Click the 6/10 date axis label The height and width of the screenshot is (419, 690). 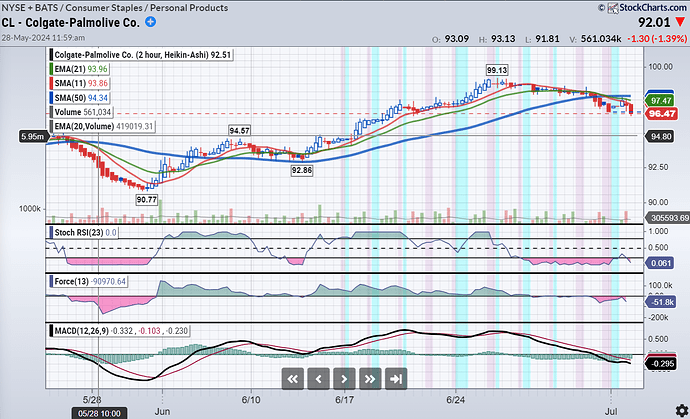tap(251, 400)
